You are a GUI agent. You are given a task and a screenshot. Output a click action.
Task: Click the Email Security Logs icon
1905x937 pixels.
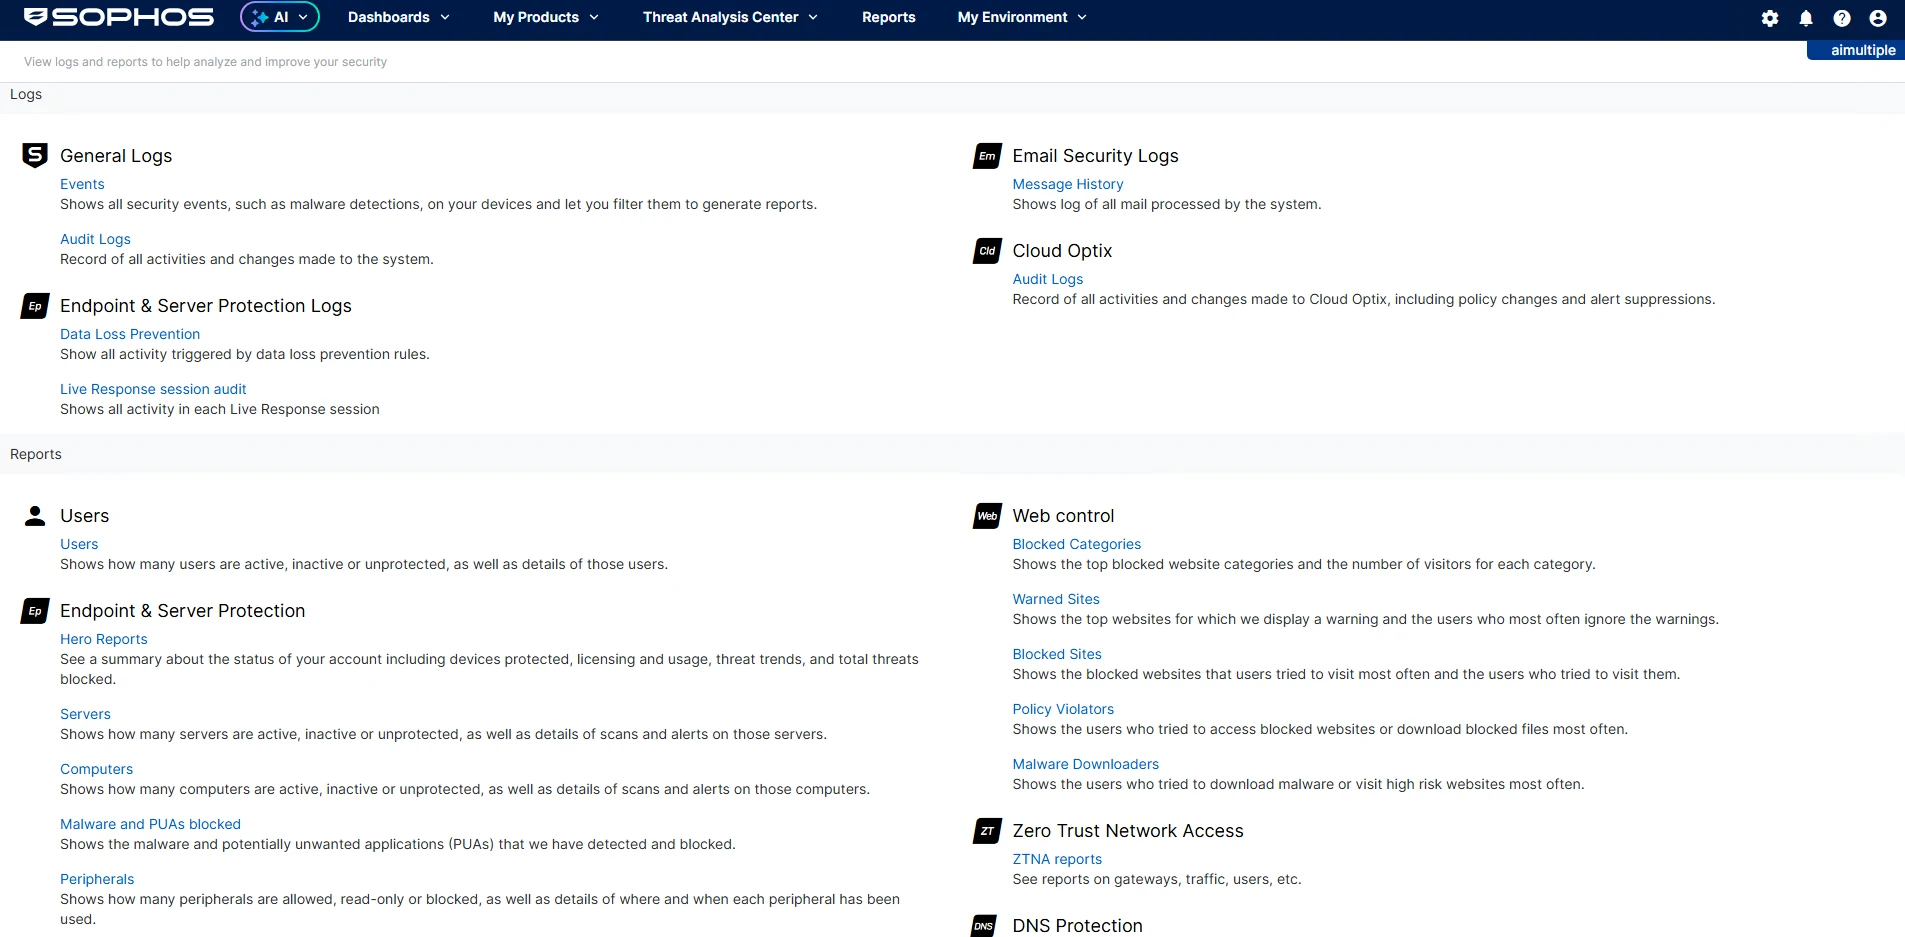(x=987, y=156)
